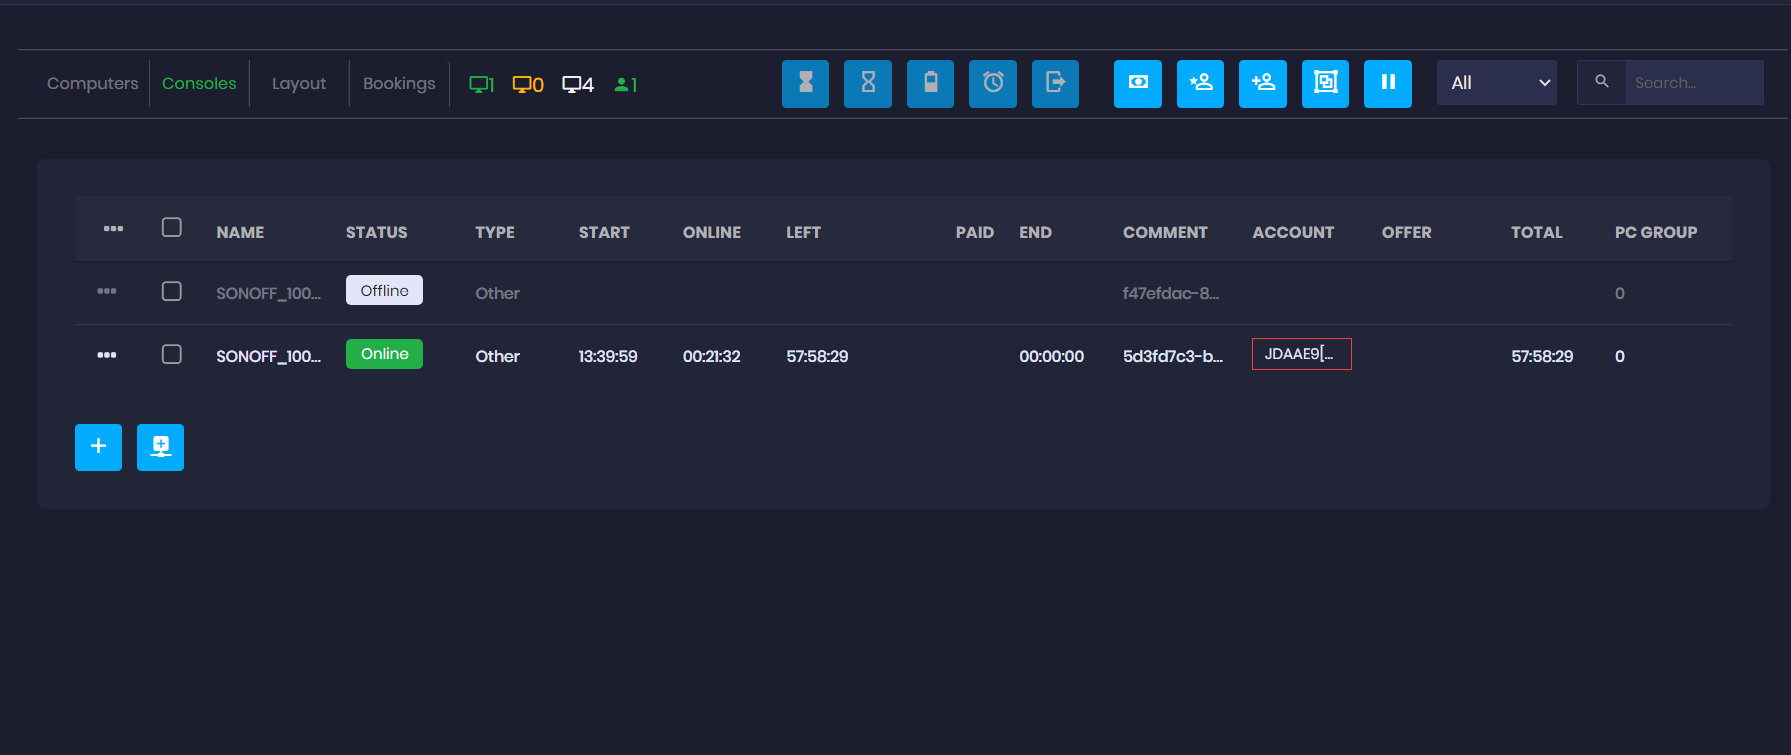Toggle the select-all checkbox in header
The image size is (1791, 755).
pos(172,228)
